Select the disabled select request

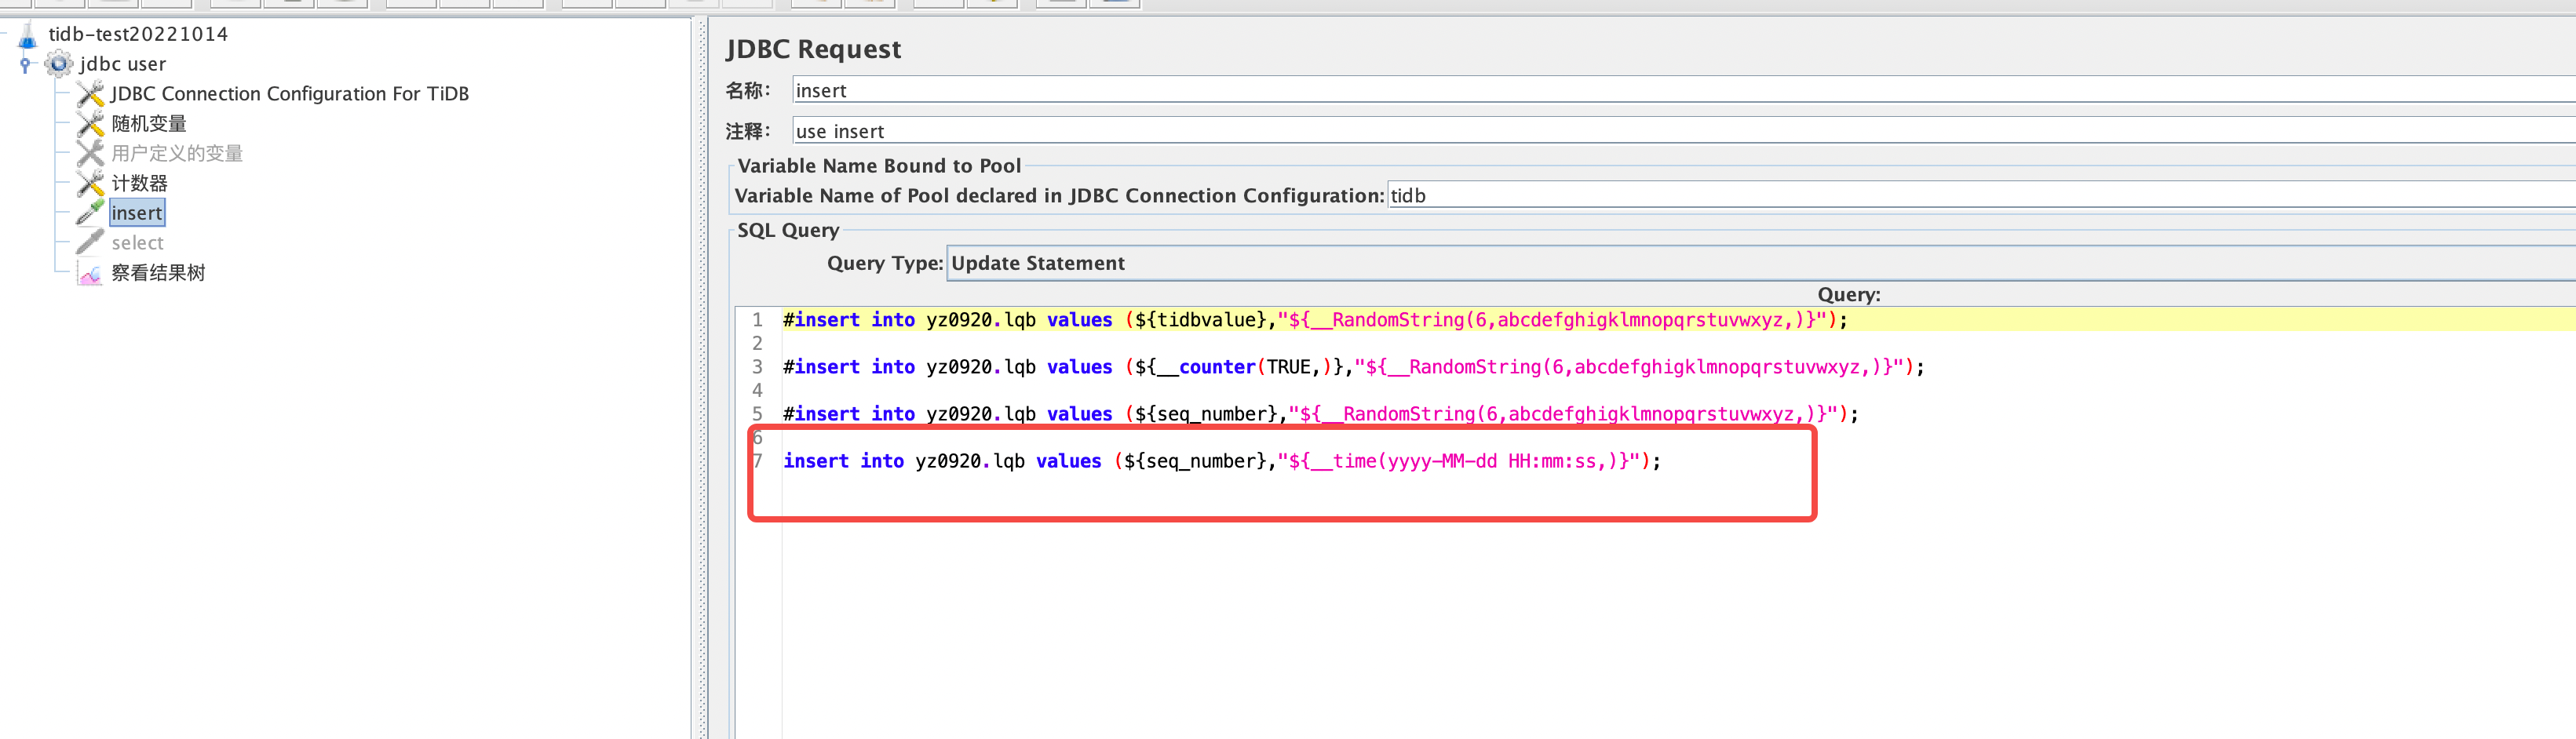[x=137, y=243]
